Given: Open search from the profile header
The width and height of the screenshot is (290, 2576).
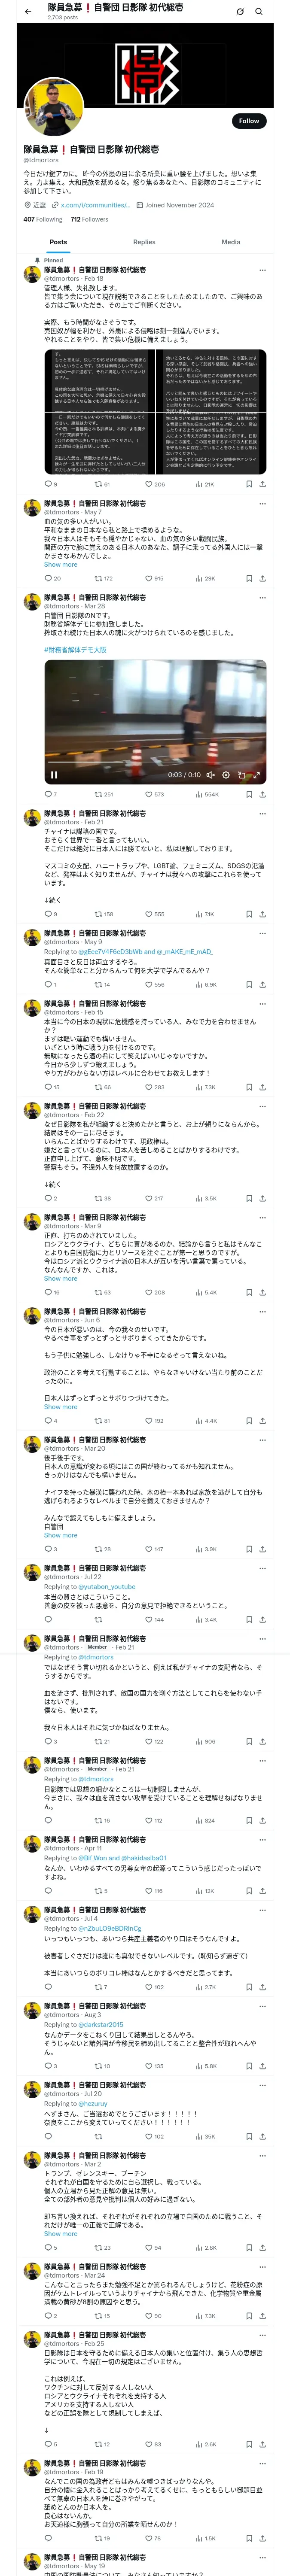Looking at the screenshot, I should (x=259, y=11).
